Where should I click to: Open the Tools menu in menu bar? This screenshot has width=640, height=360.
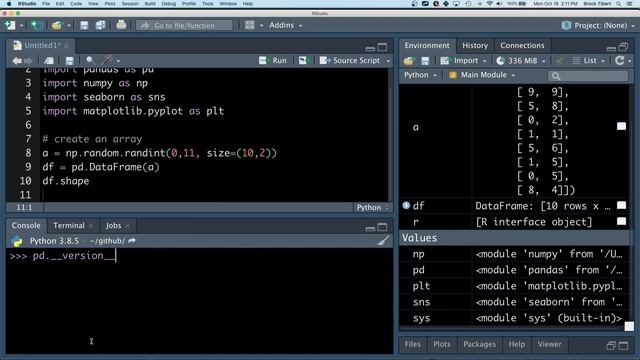tap(208, 4)
